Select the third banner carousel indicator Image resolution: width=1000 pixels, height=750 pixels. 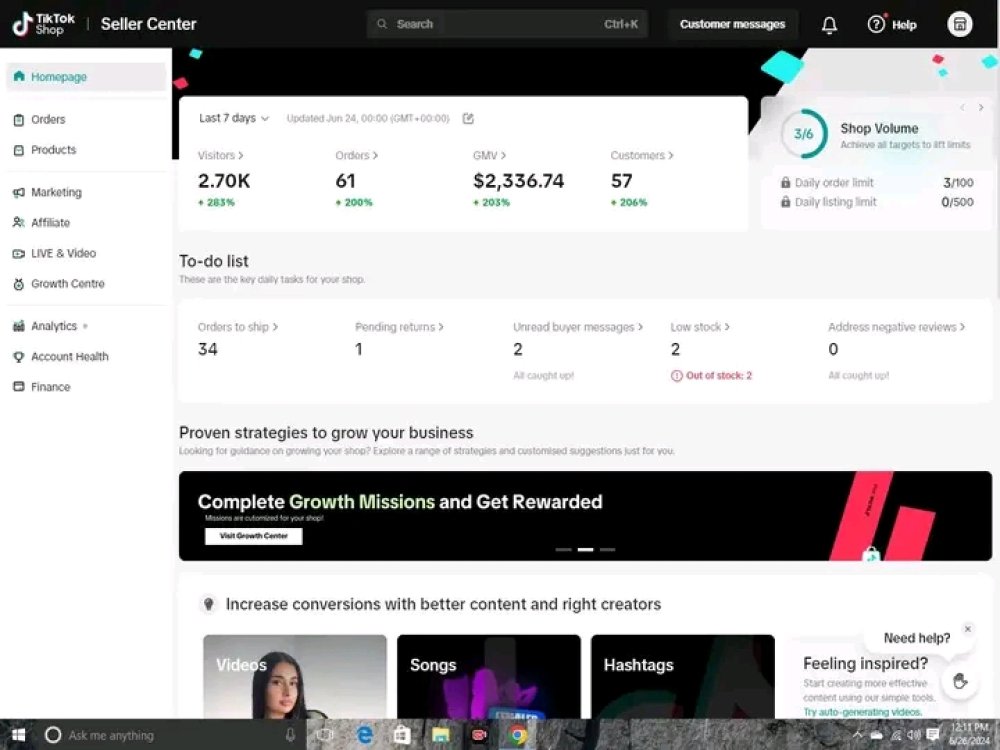pos(607,549)
